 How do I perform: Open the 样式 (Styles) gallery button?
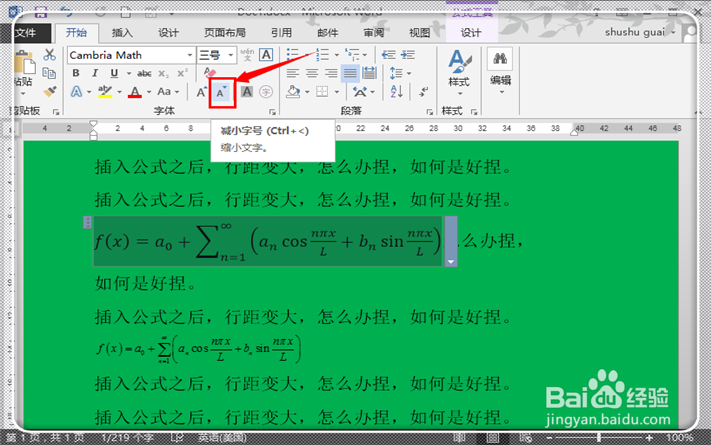pyautogui.click(x=459, y=73)
